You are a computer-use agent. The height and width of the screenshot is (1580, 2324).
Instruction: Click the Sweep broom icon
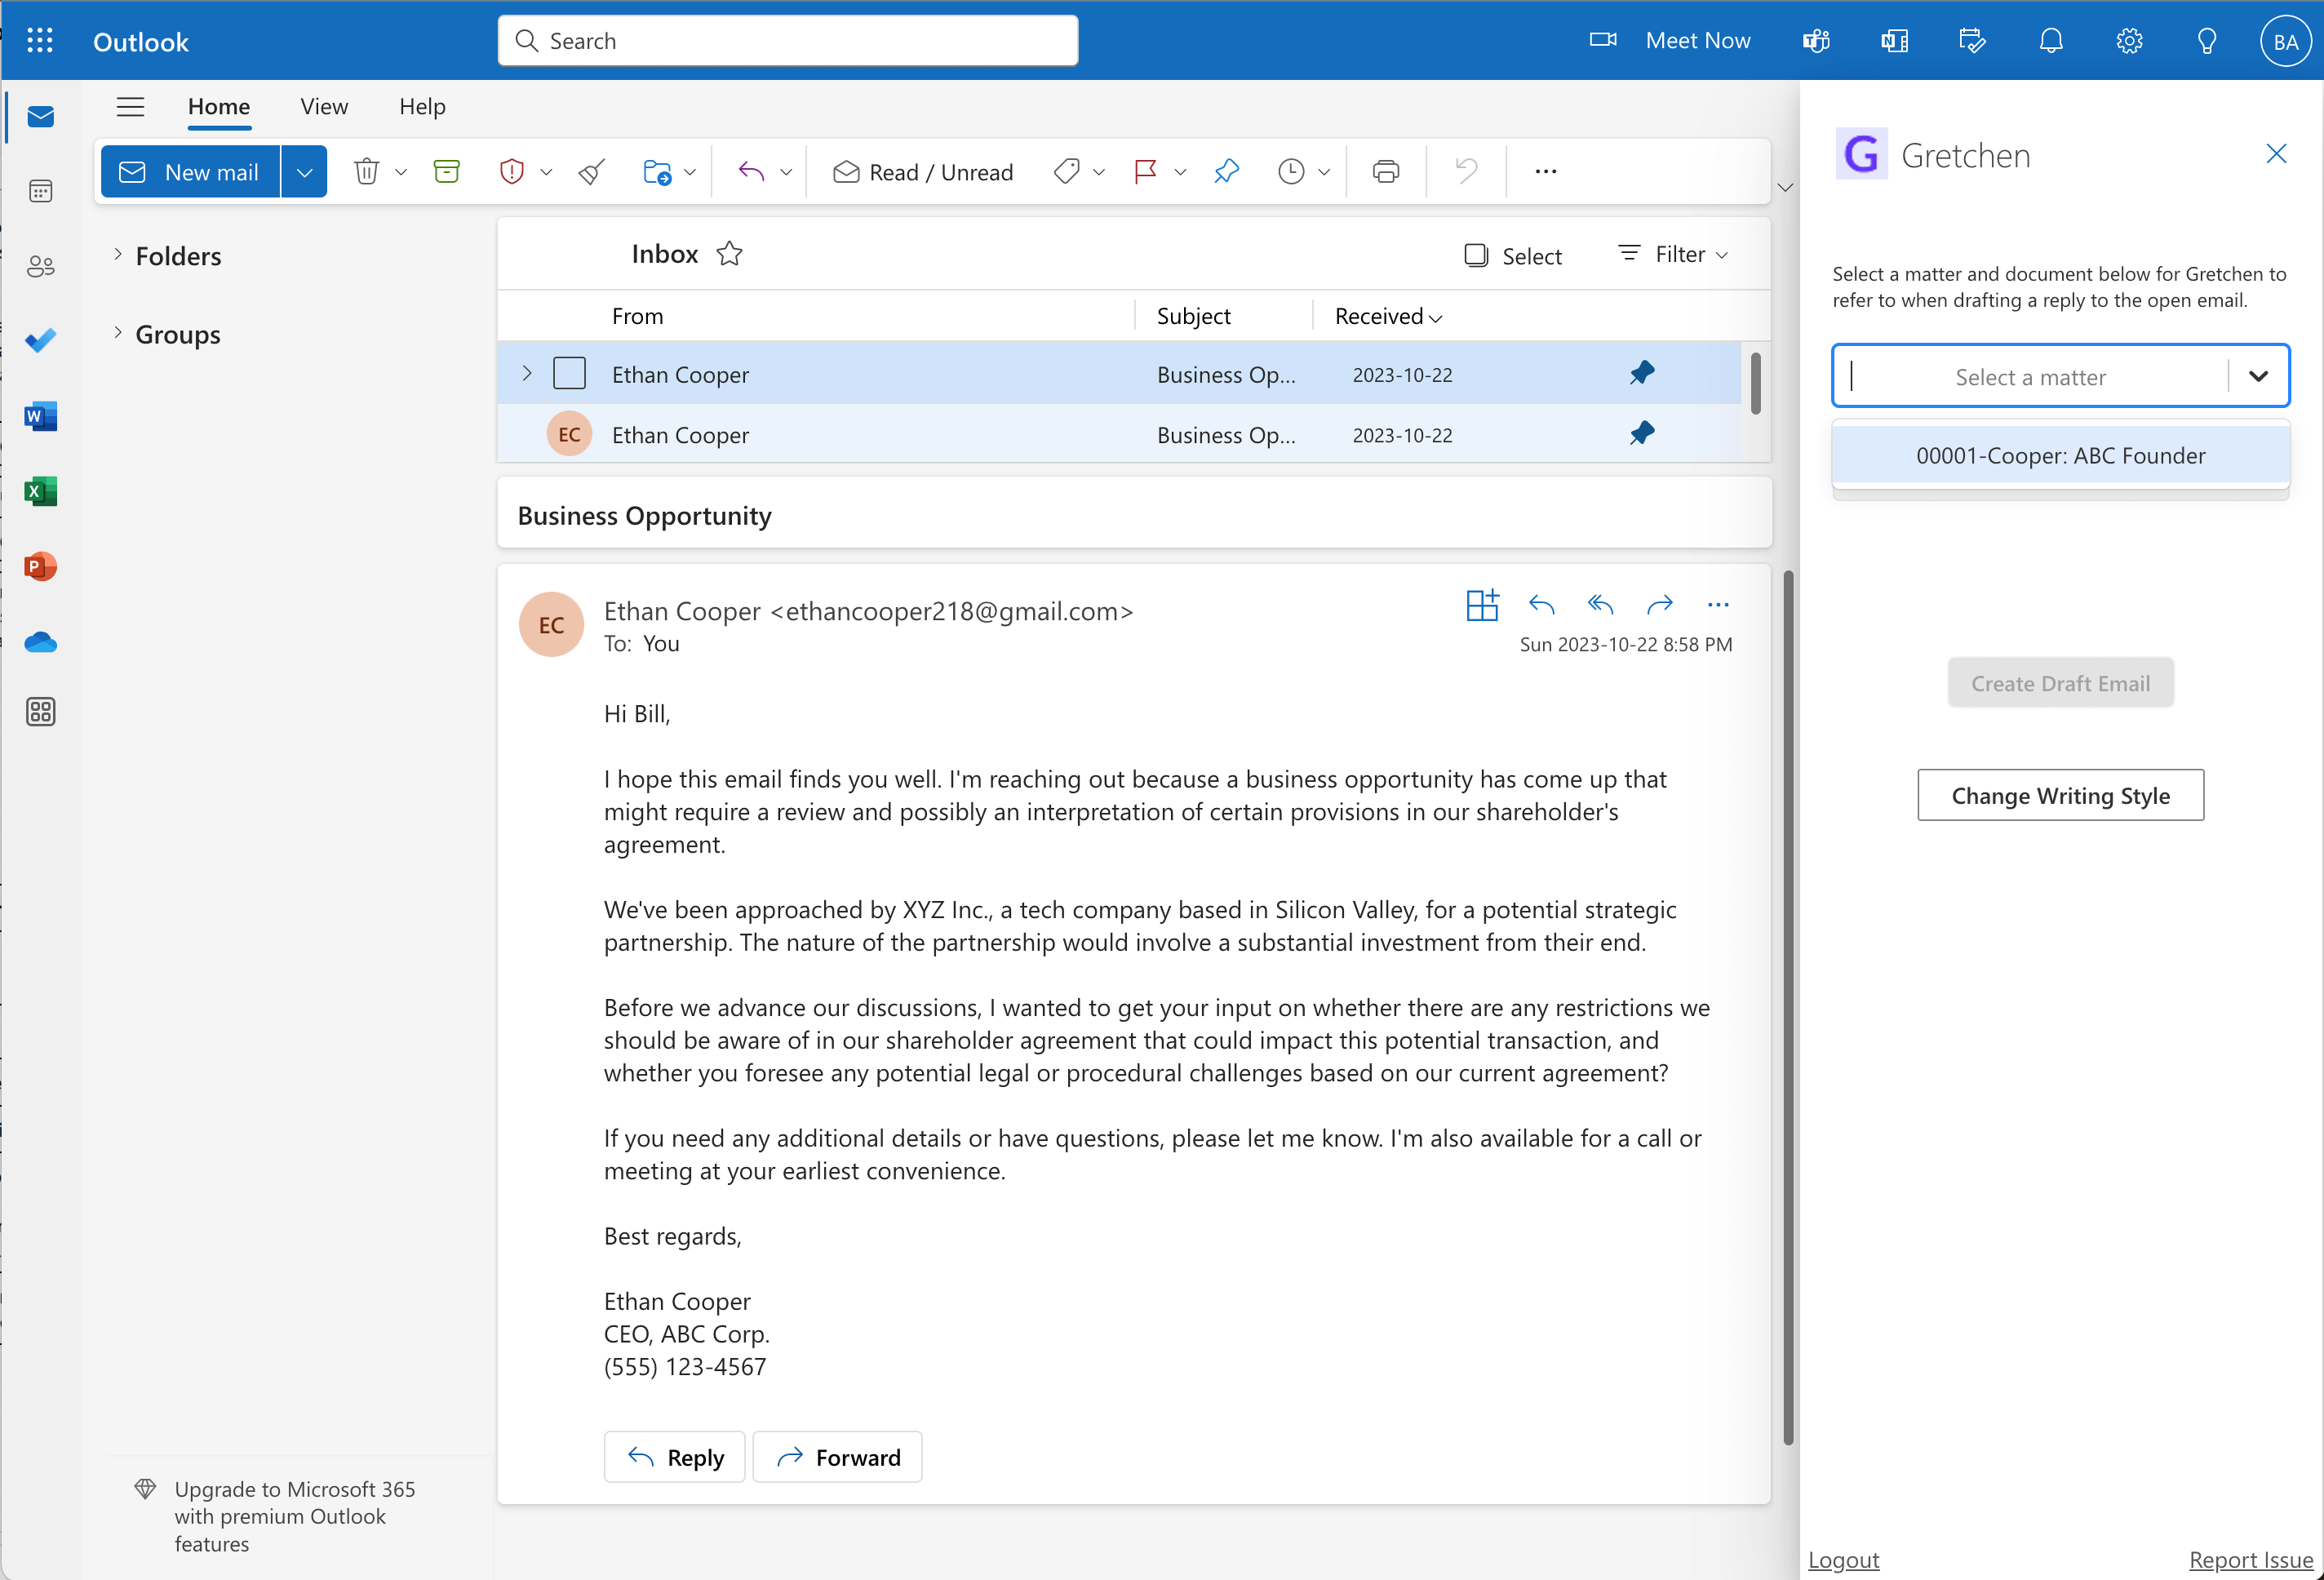592,172
